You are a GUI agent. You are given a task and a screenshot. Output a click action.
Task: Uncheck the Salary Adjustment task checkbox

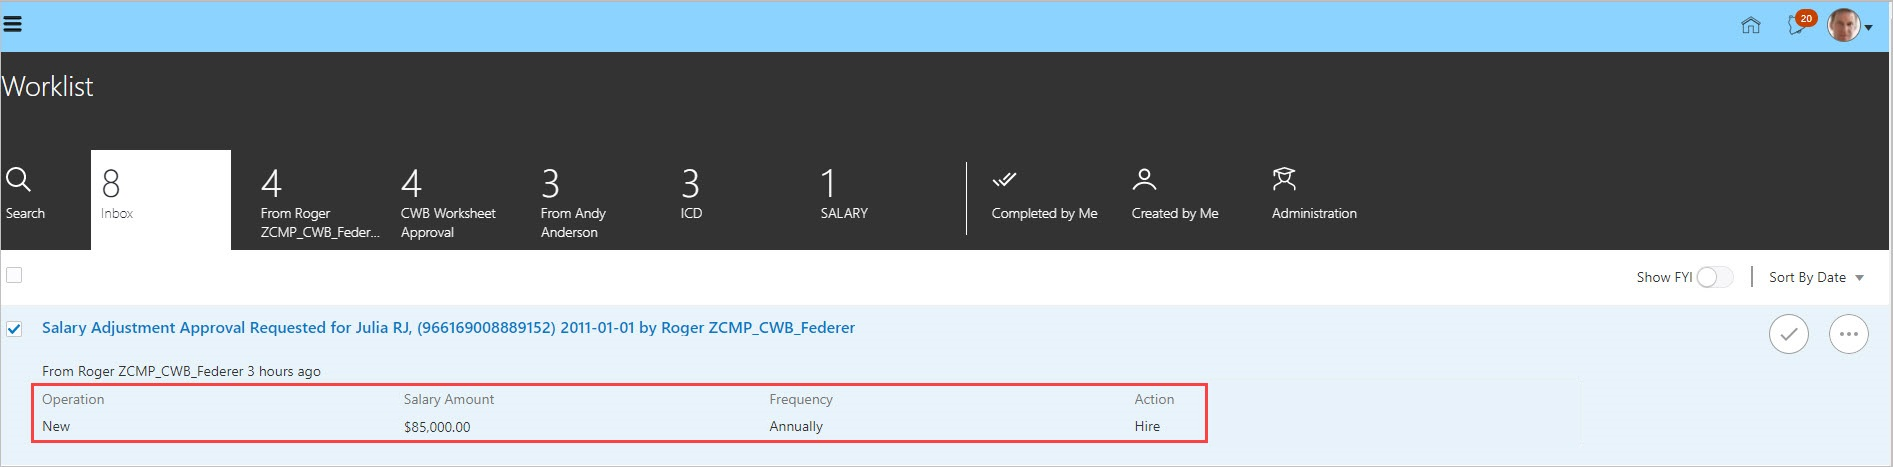point(14,329)
